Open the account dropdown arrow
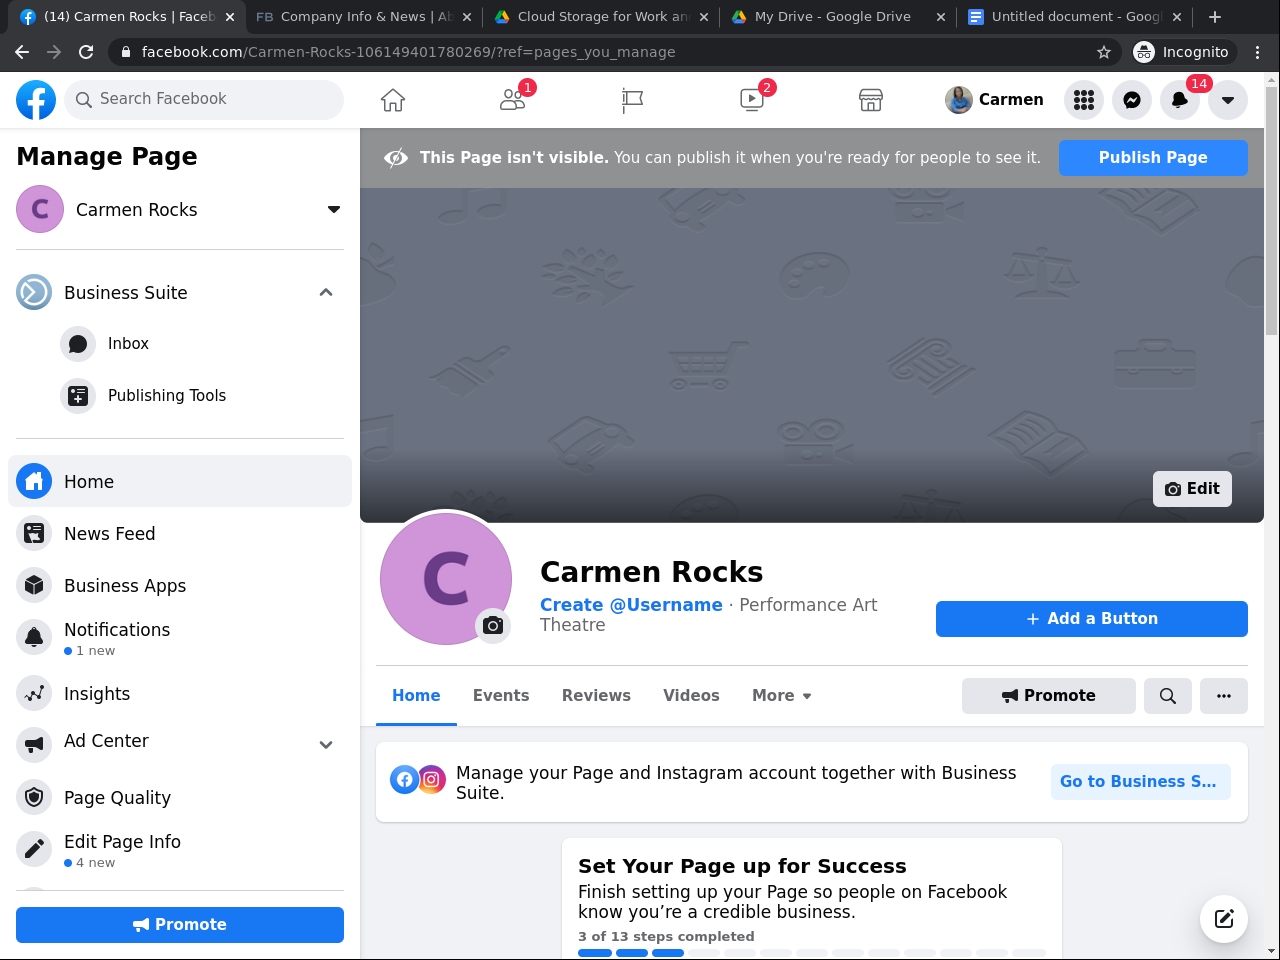1280x960 pixels. (1228, 100)
